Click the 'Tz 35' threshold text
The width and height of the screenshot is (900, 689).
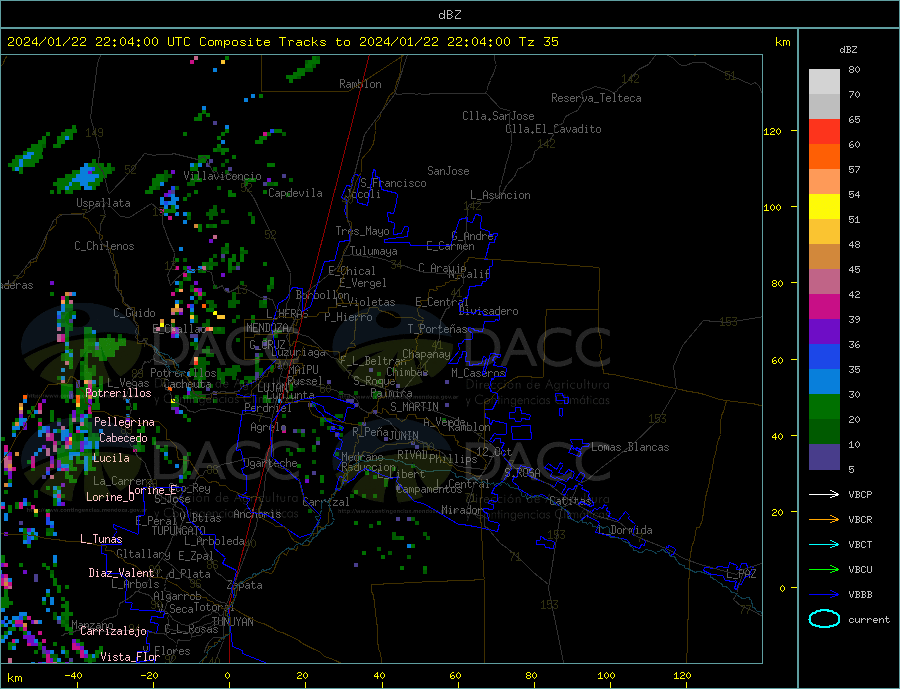coord(538,42)
